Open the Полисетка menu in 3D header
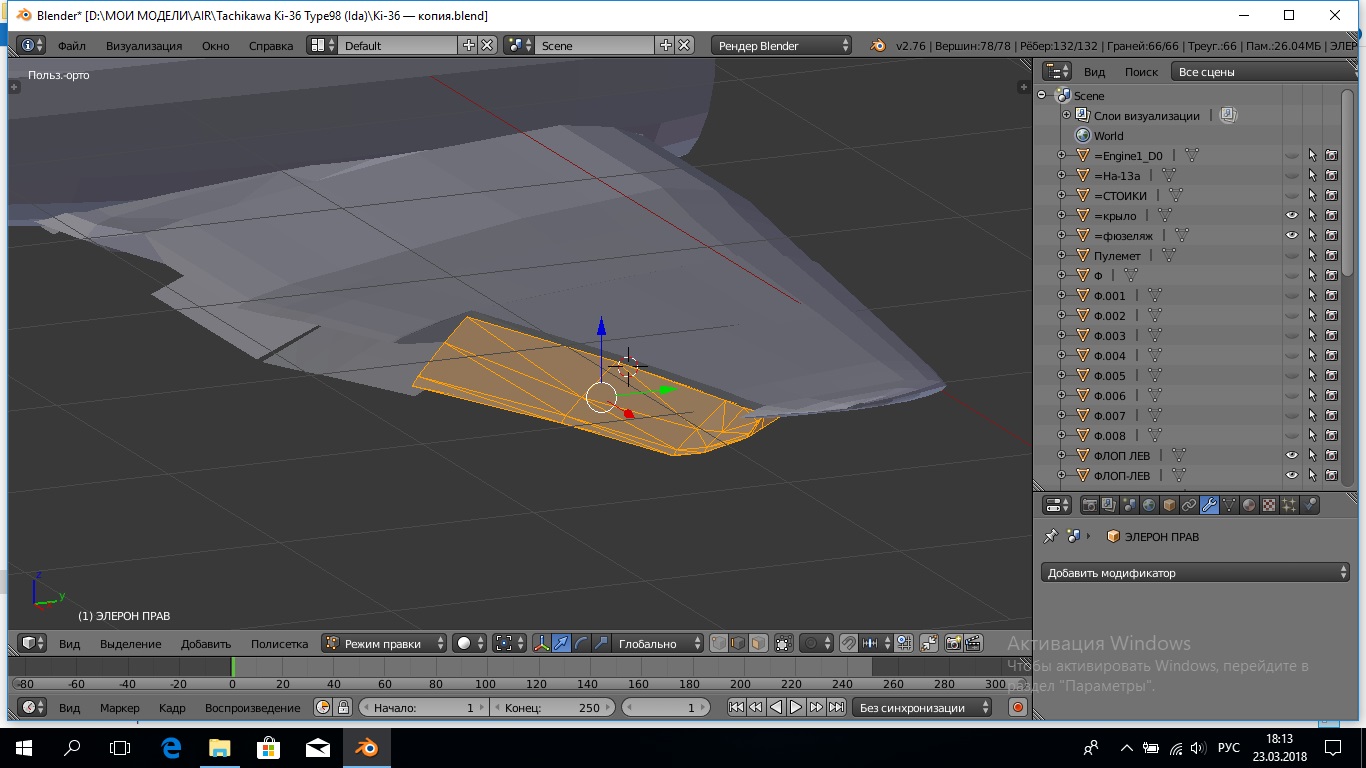The height and width of the screenshot is (768, 1366). (x=279, y=644)
